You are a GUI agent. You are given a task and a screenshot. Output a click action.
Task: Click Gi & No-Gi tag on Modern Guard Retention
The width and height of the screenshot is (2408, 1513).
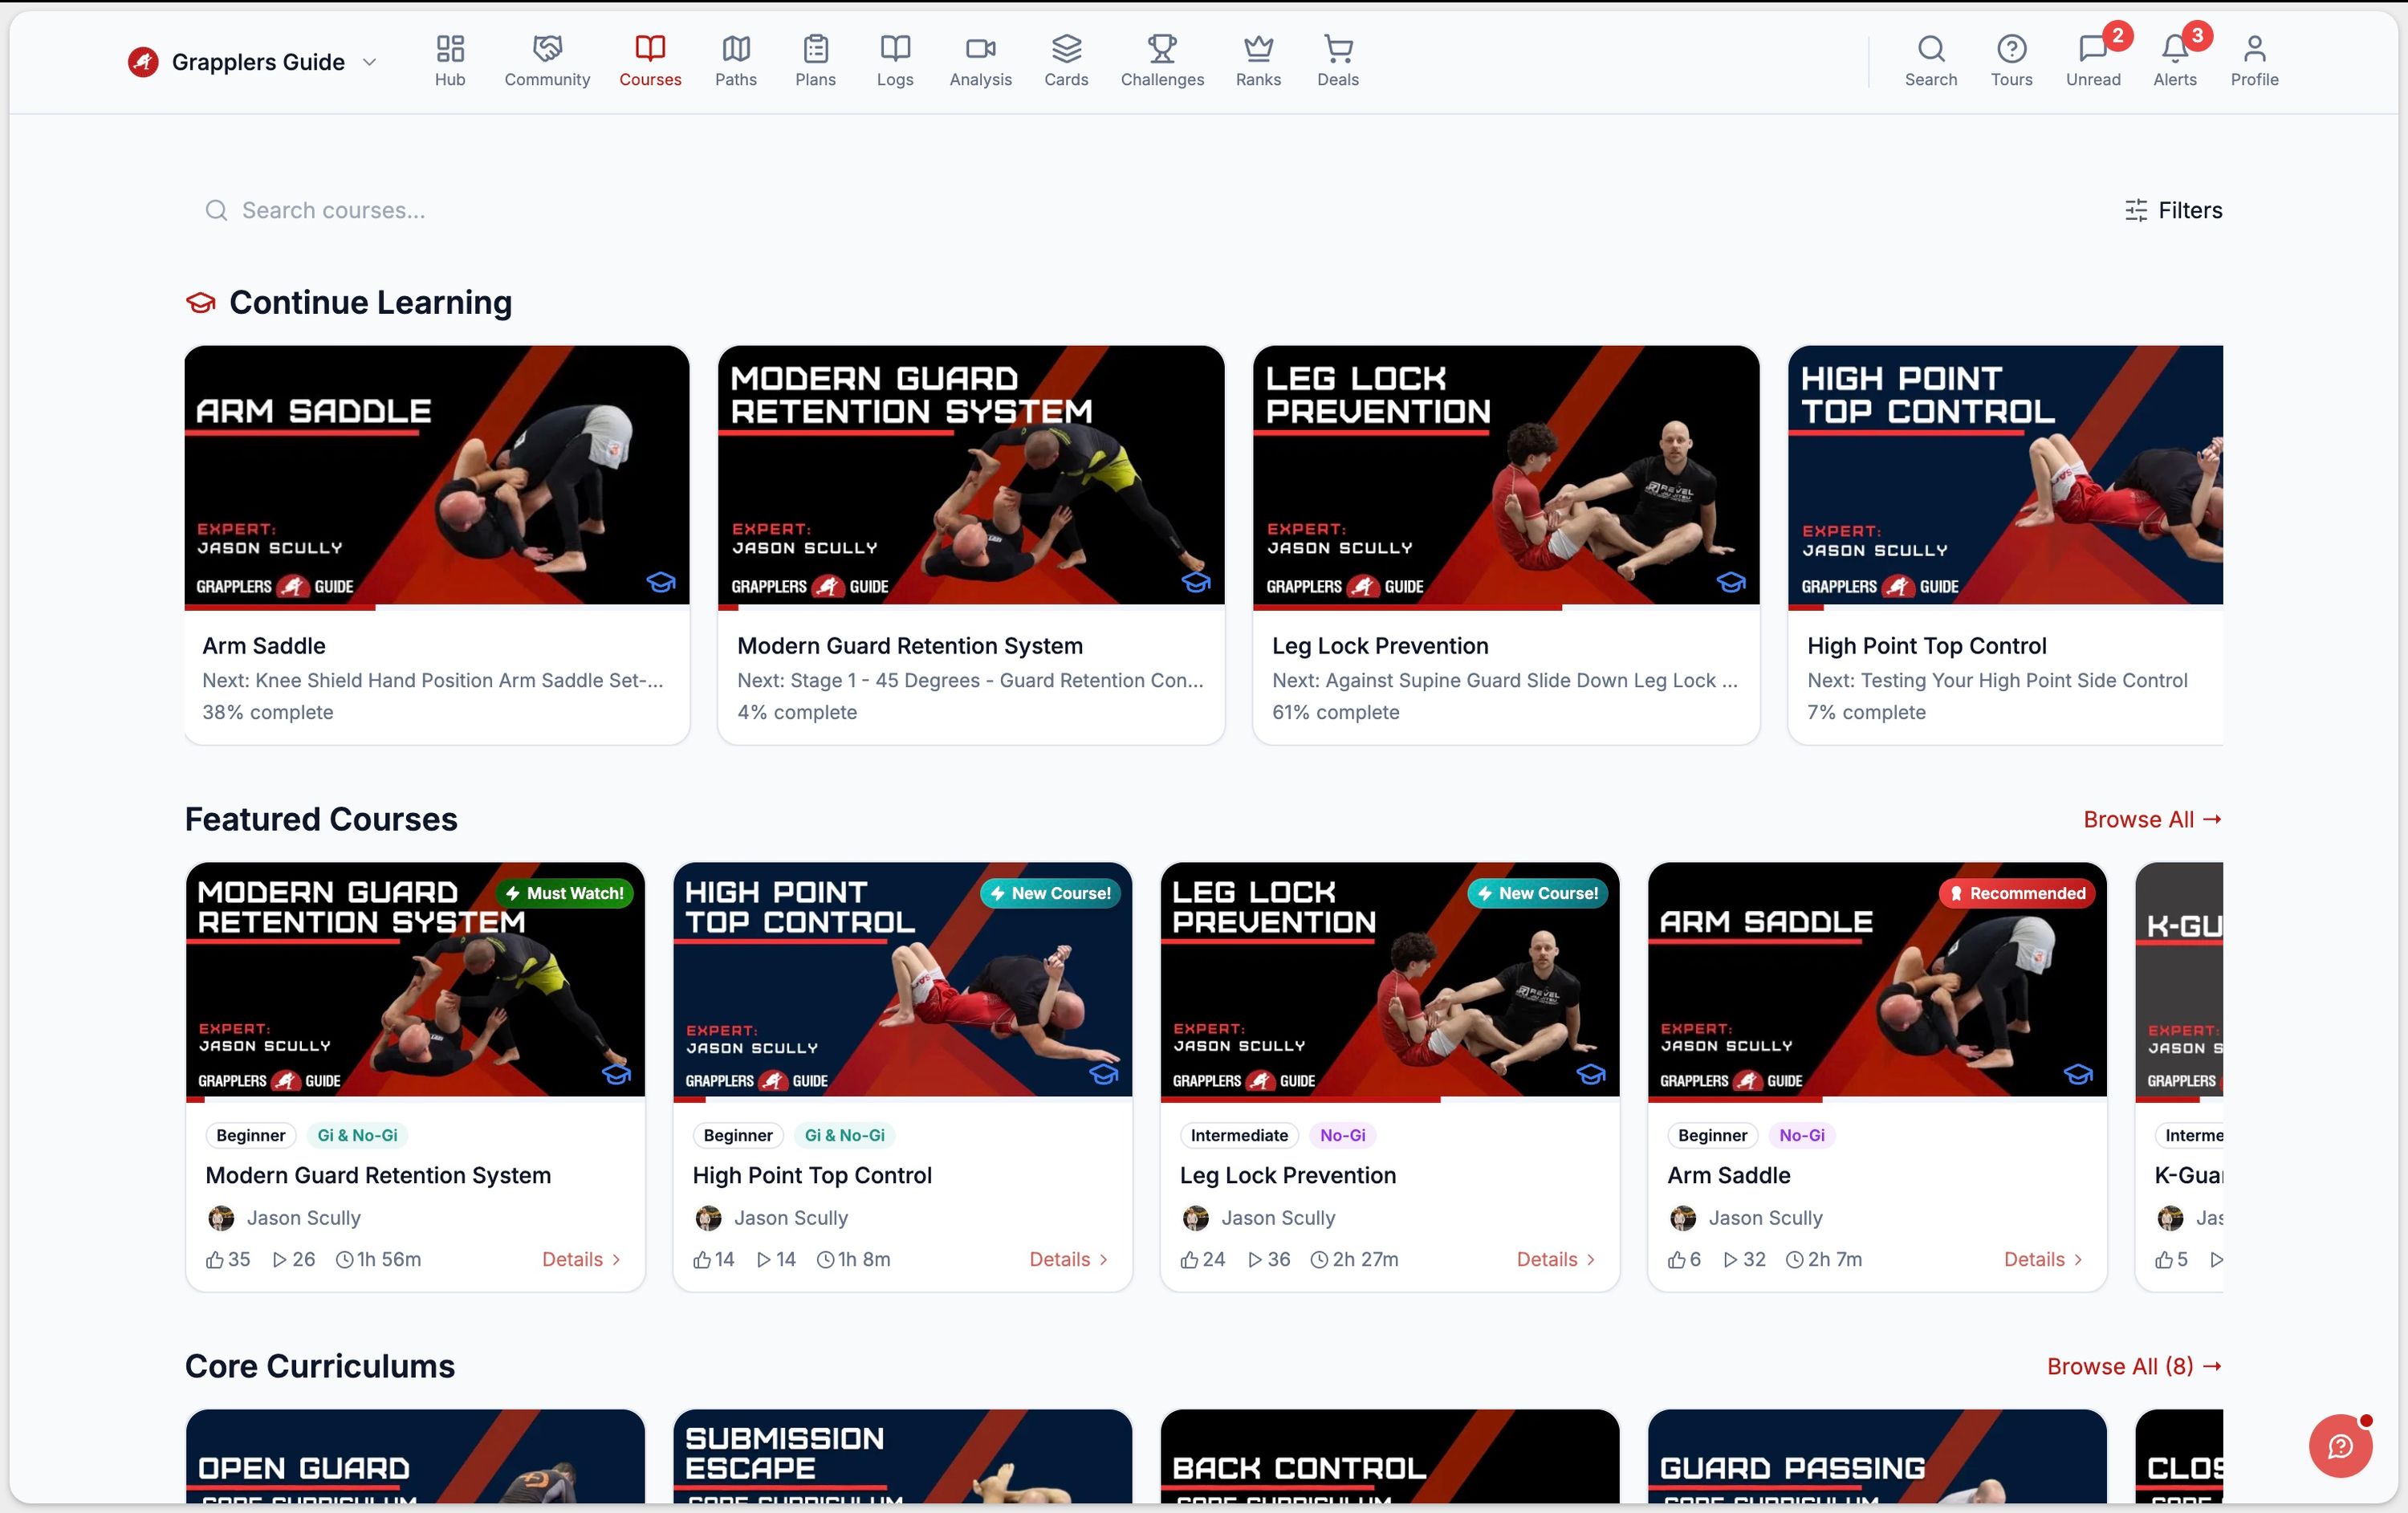click(x=357, y=1135)
